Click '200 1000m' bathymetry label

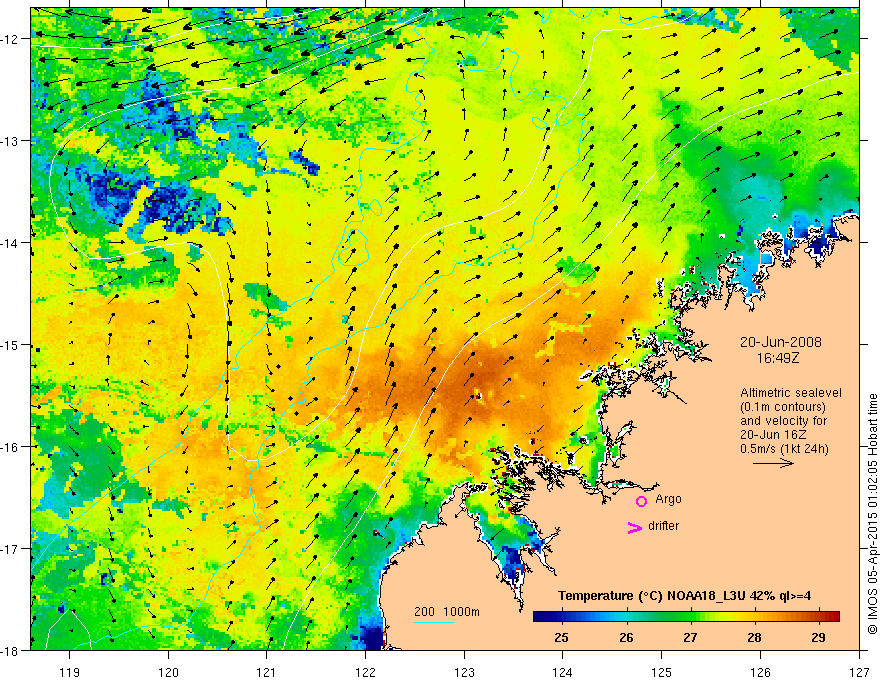(x=447, y=612)
